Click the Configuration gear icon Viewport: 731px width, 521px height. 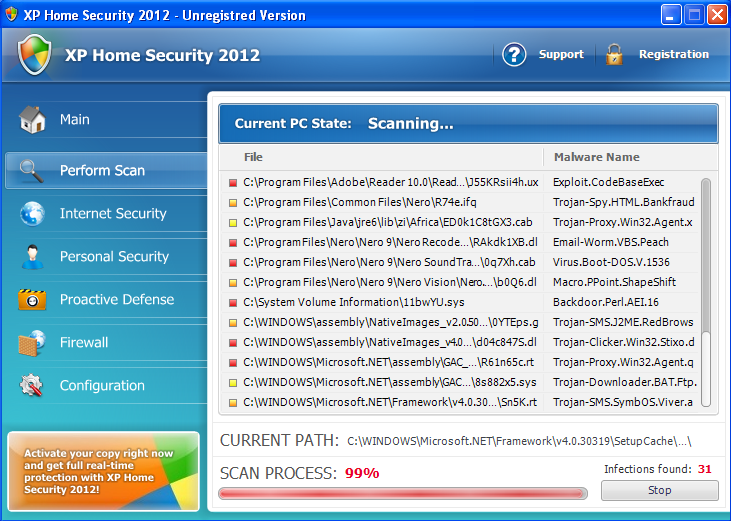(32, 386)
